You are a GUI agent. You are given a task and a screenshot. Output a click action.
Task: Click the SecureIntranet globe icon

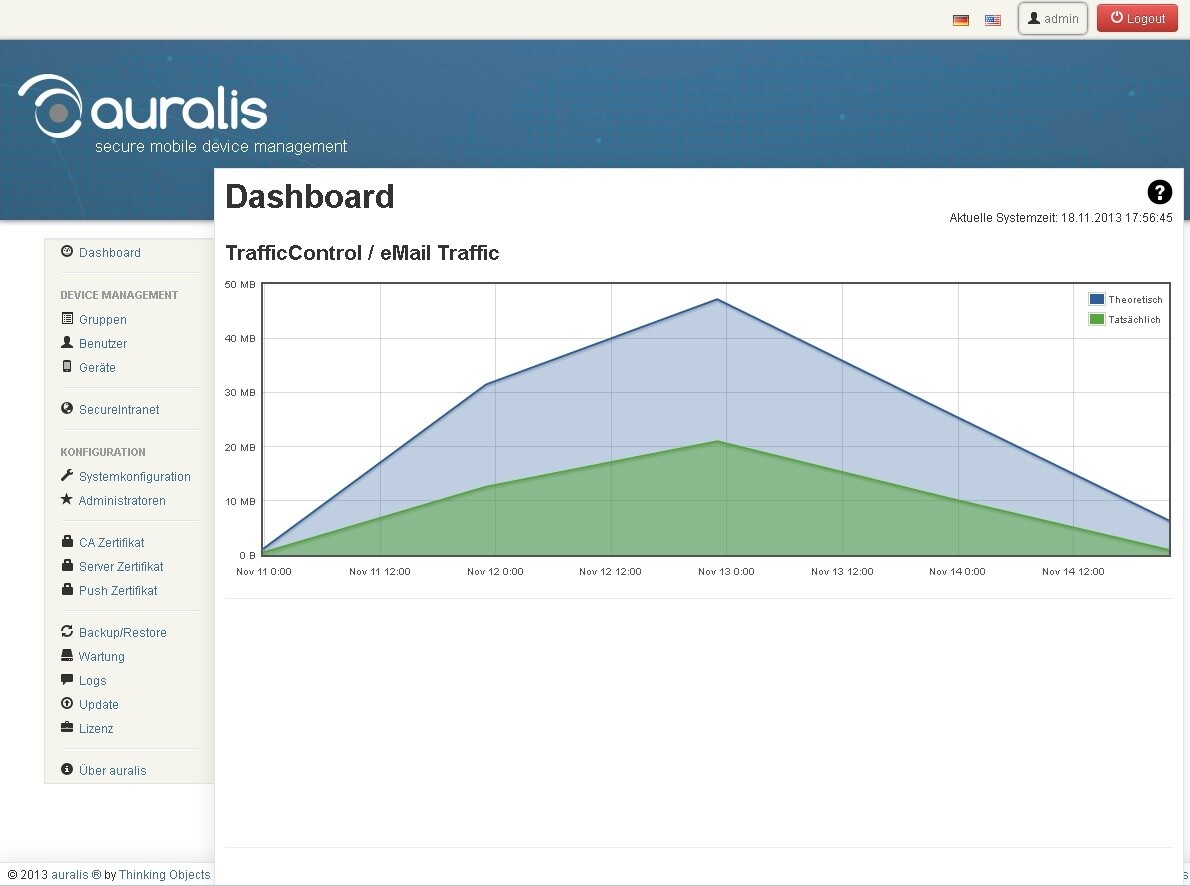pos(67,409)
